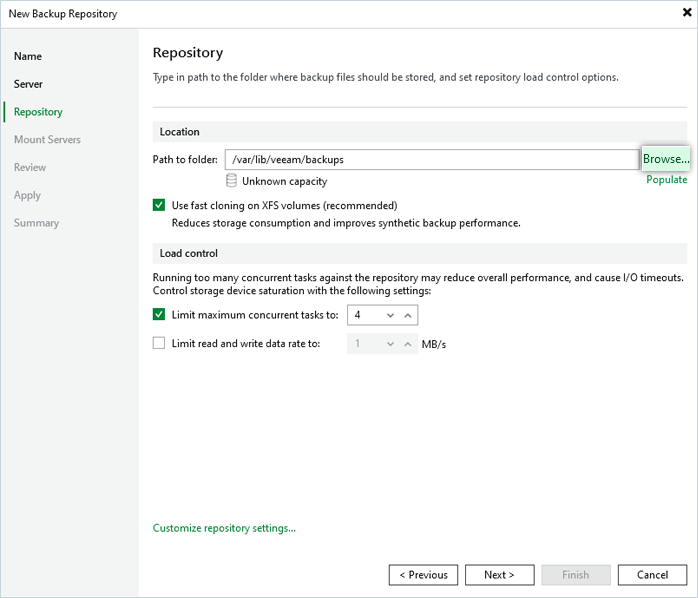
Task: Decrease data rate with down arrow
Action: pos(391,344)
